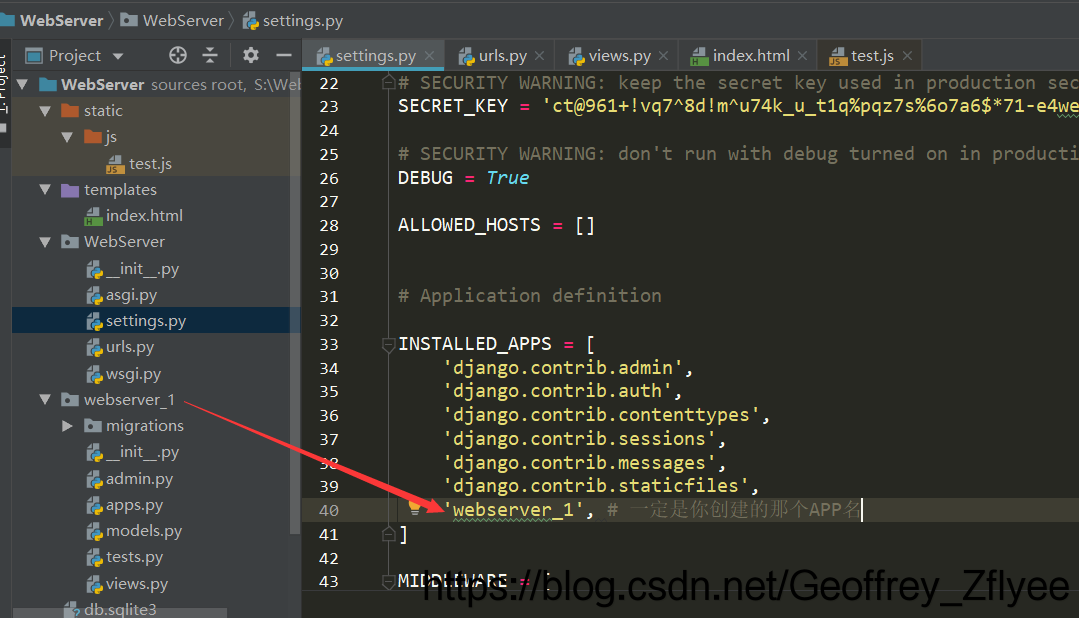
Task: Click the intention lightbulb on line 40
Action: pos(414,508)
